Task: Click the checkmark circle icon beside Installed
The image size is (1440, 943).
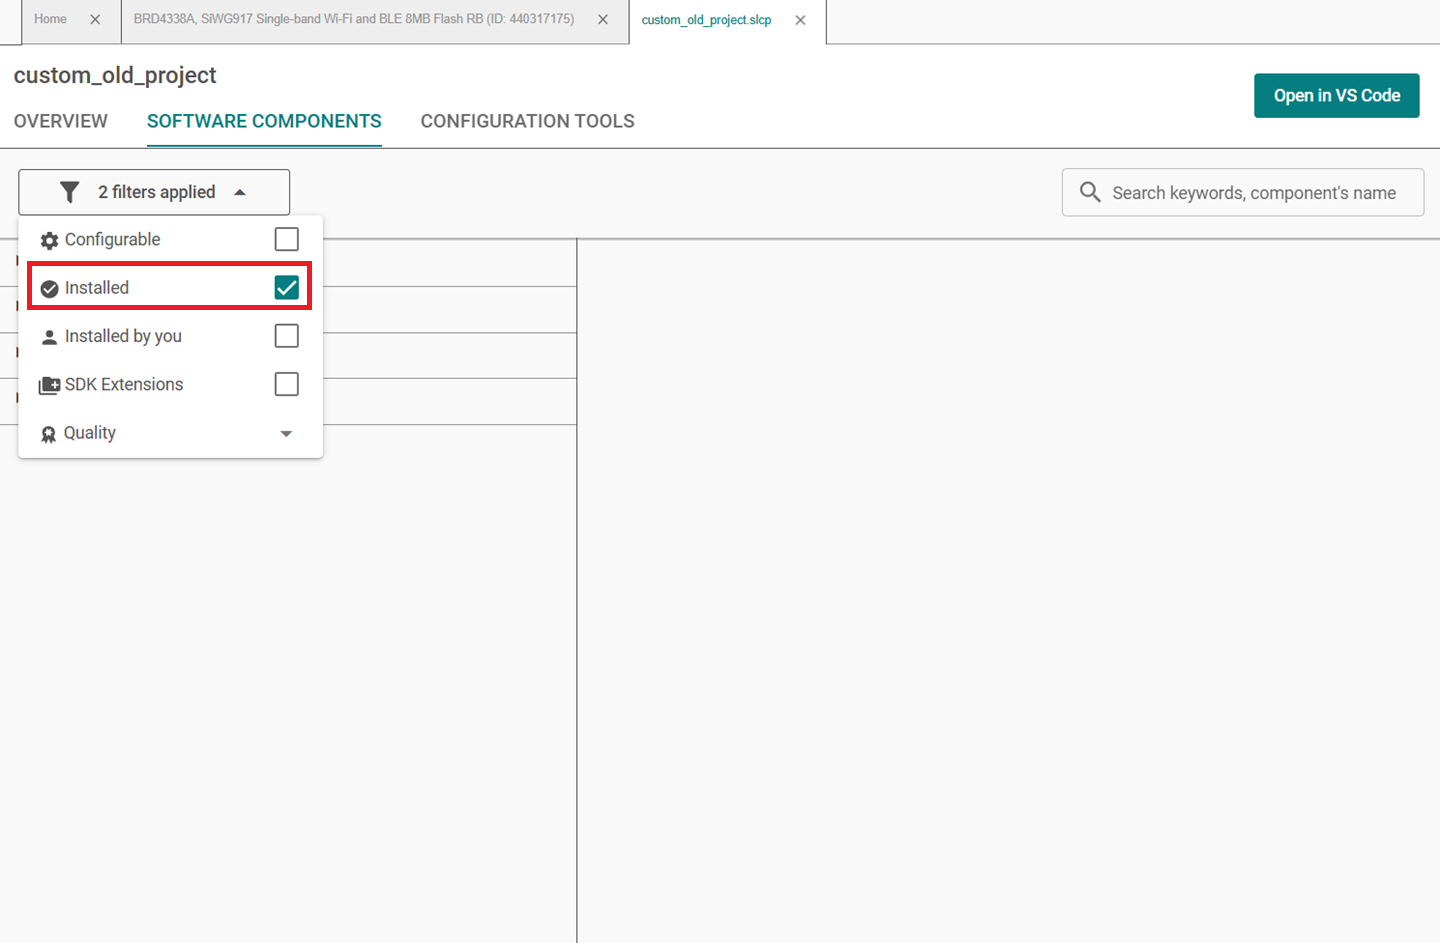Action: pos(49,289)
